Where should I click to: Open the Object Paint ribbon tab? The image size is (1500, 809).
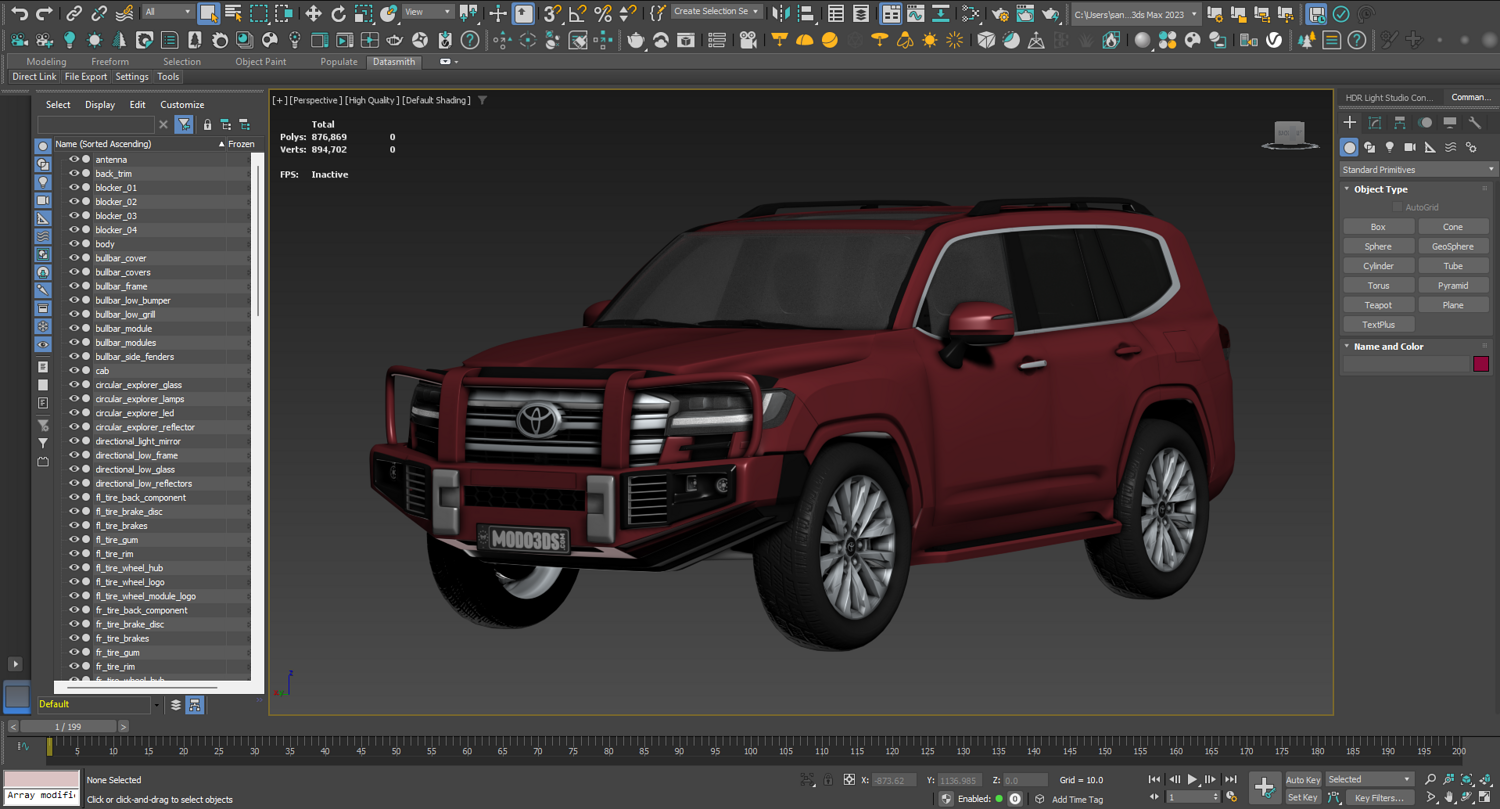pos(260,62)
